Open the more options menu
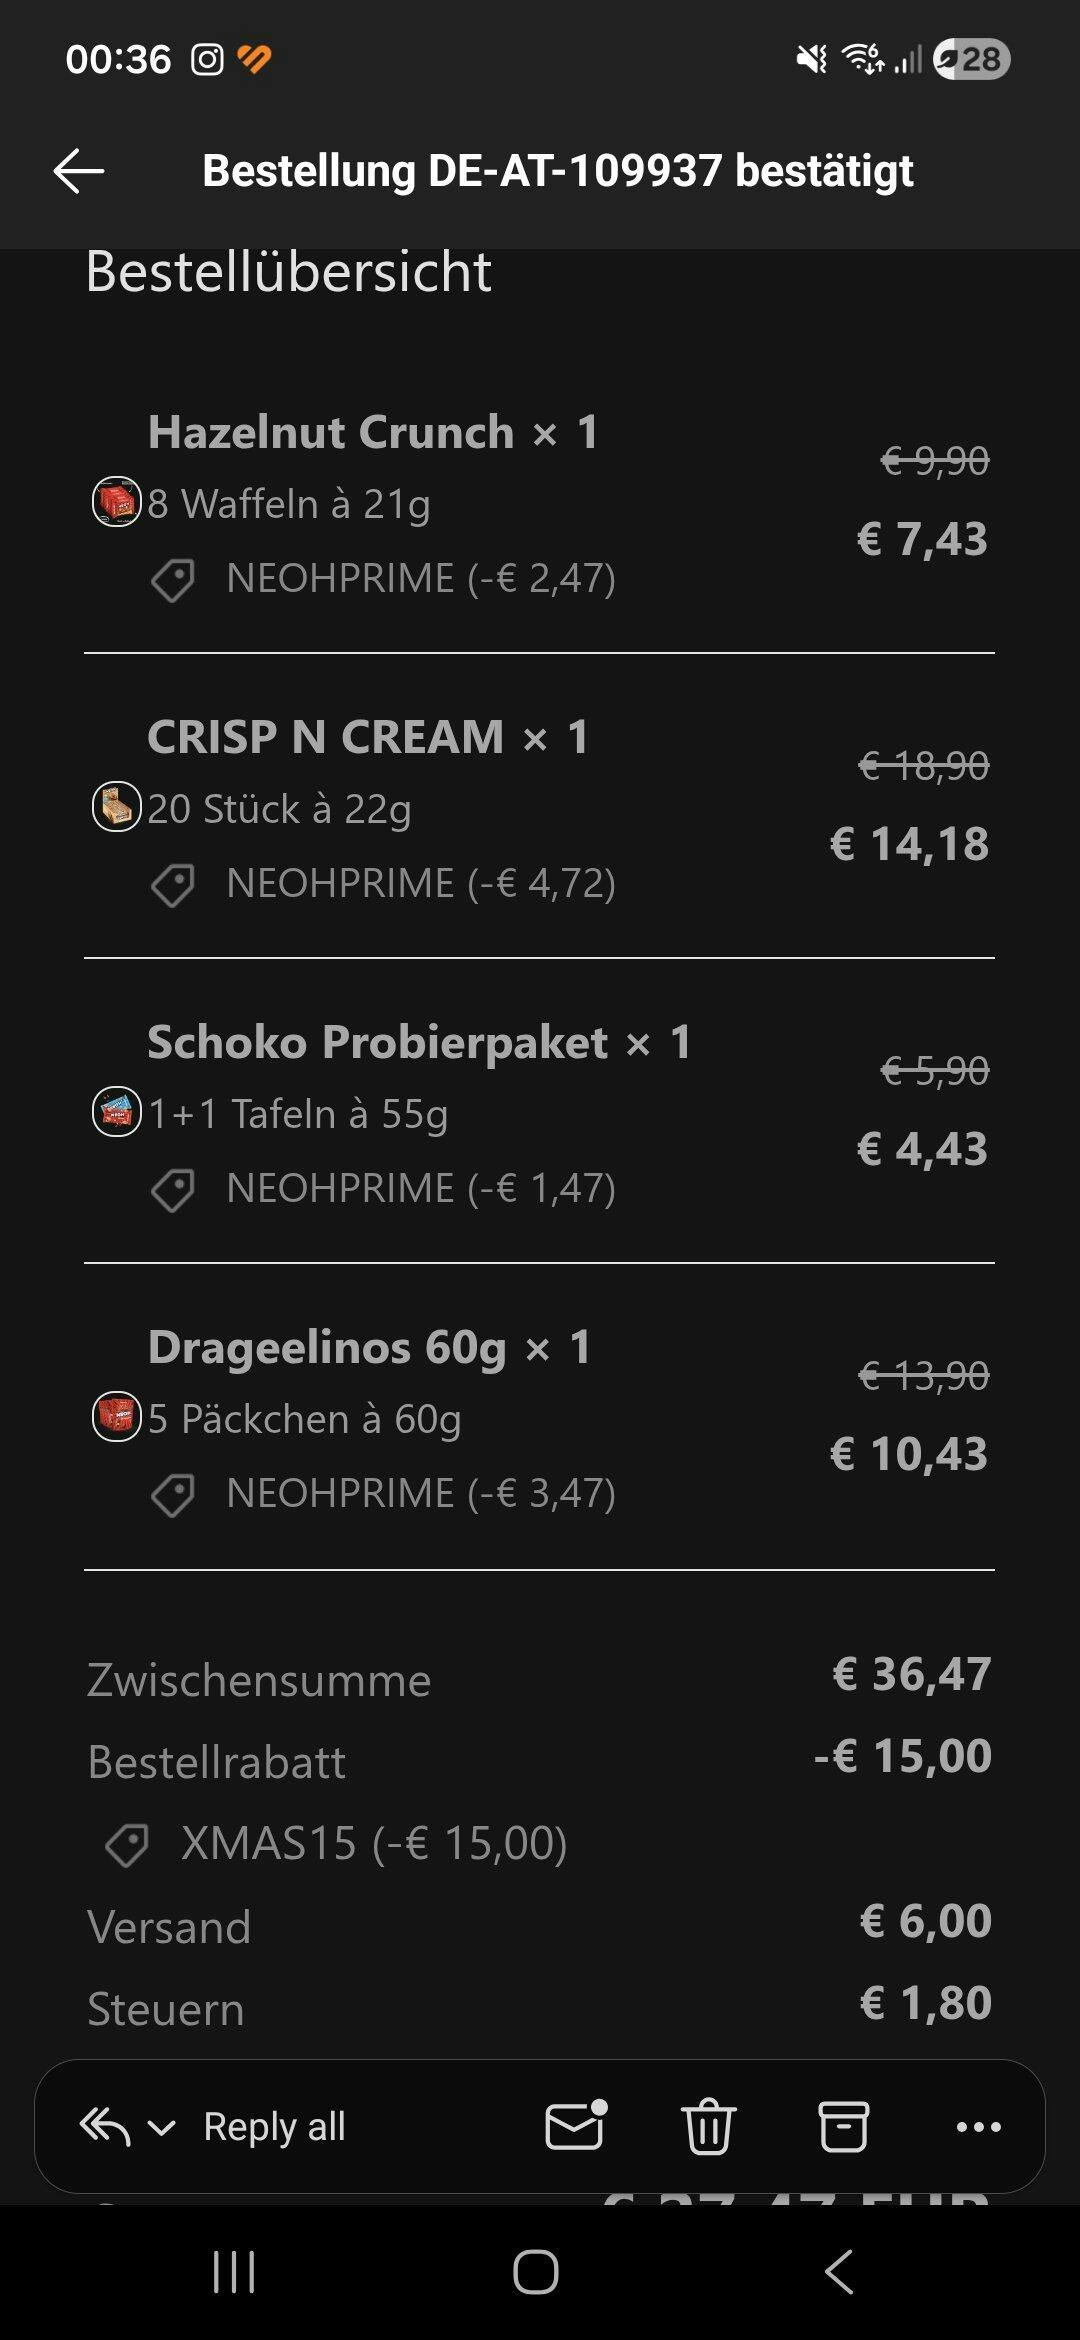The height and width of the screenshot is (2340, 1080). pos(978,2126)
